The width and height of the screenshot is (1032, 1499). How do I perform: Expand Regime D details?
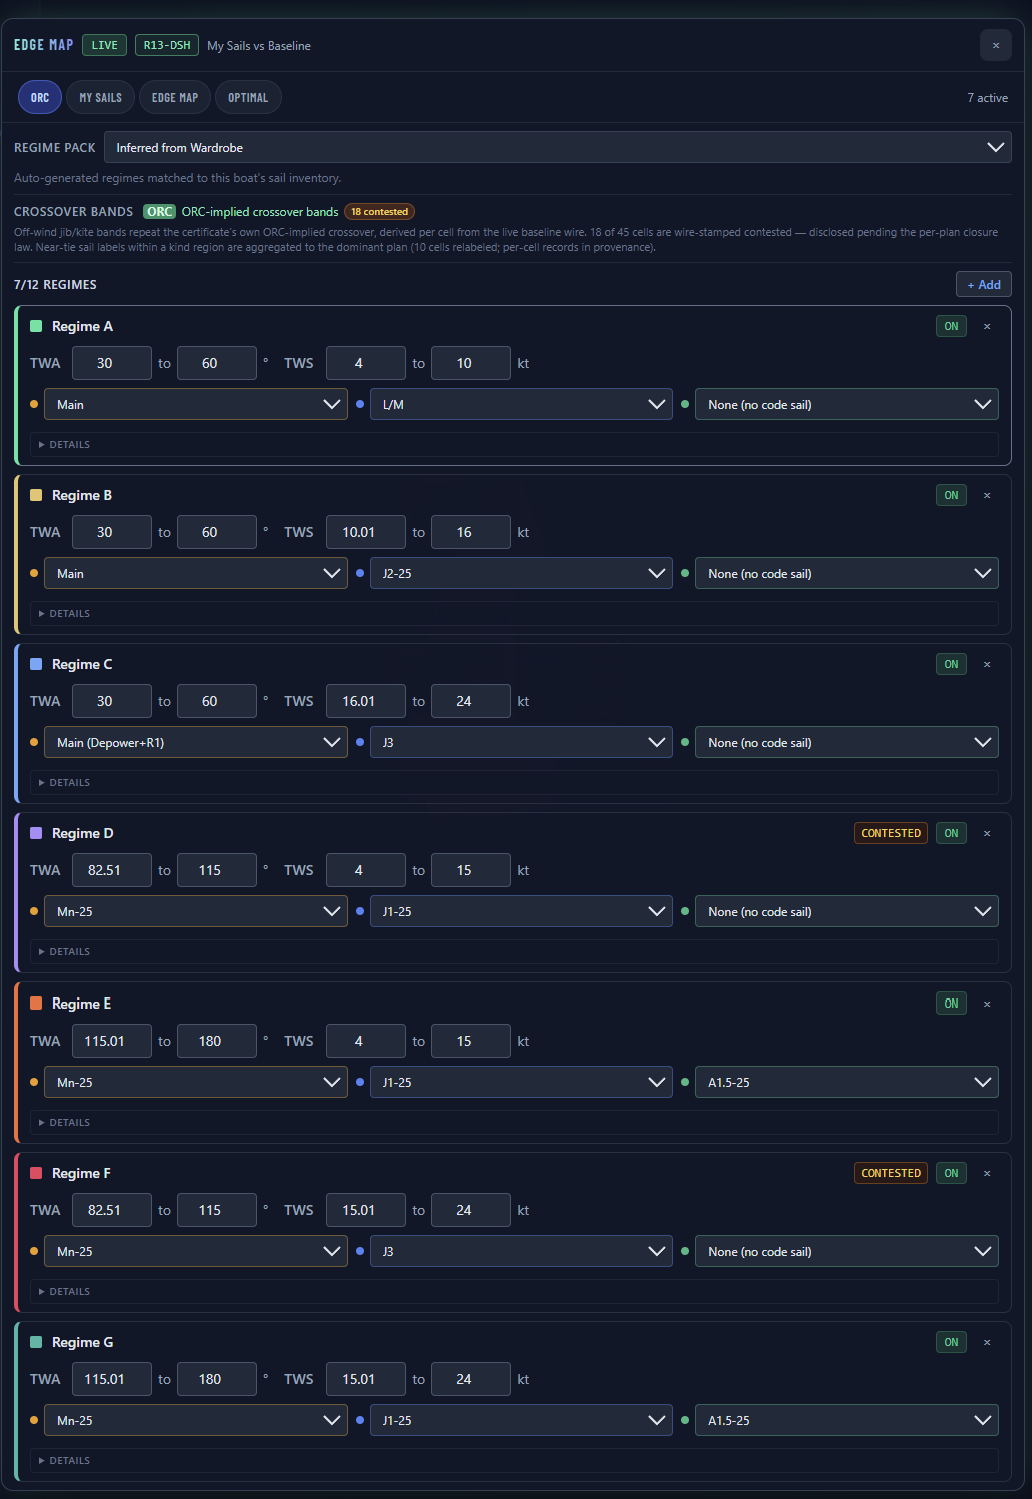pos(514,951)
